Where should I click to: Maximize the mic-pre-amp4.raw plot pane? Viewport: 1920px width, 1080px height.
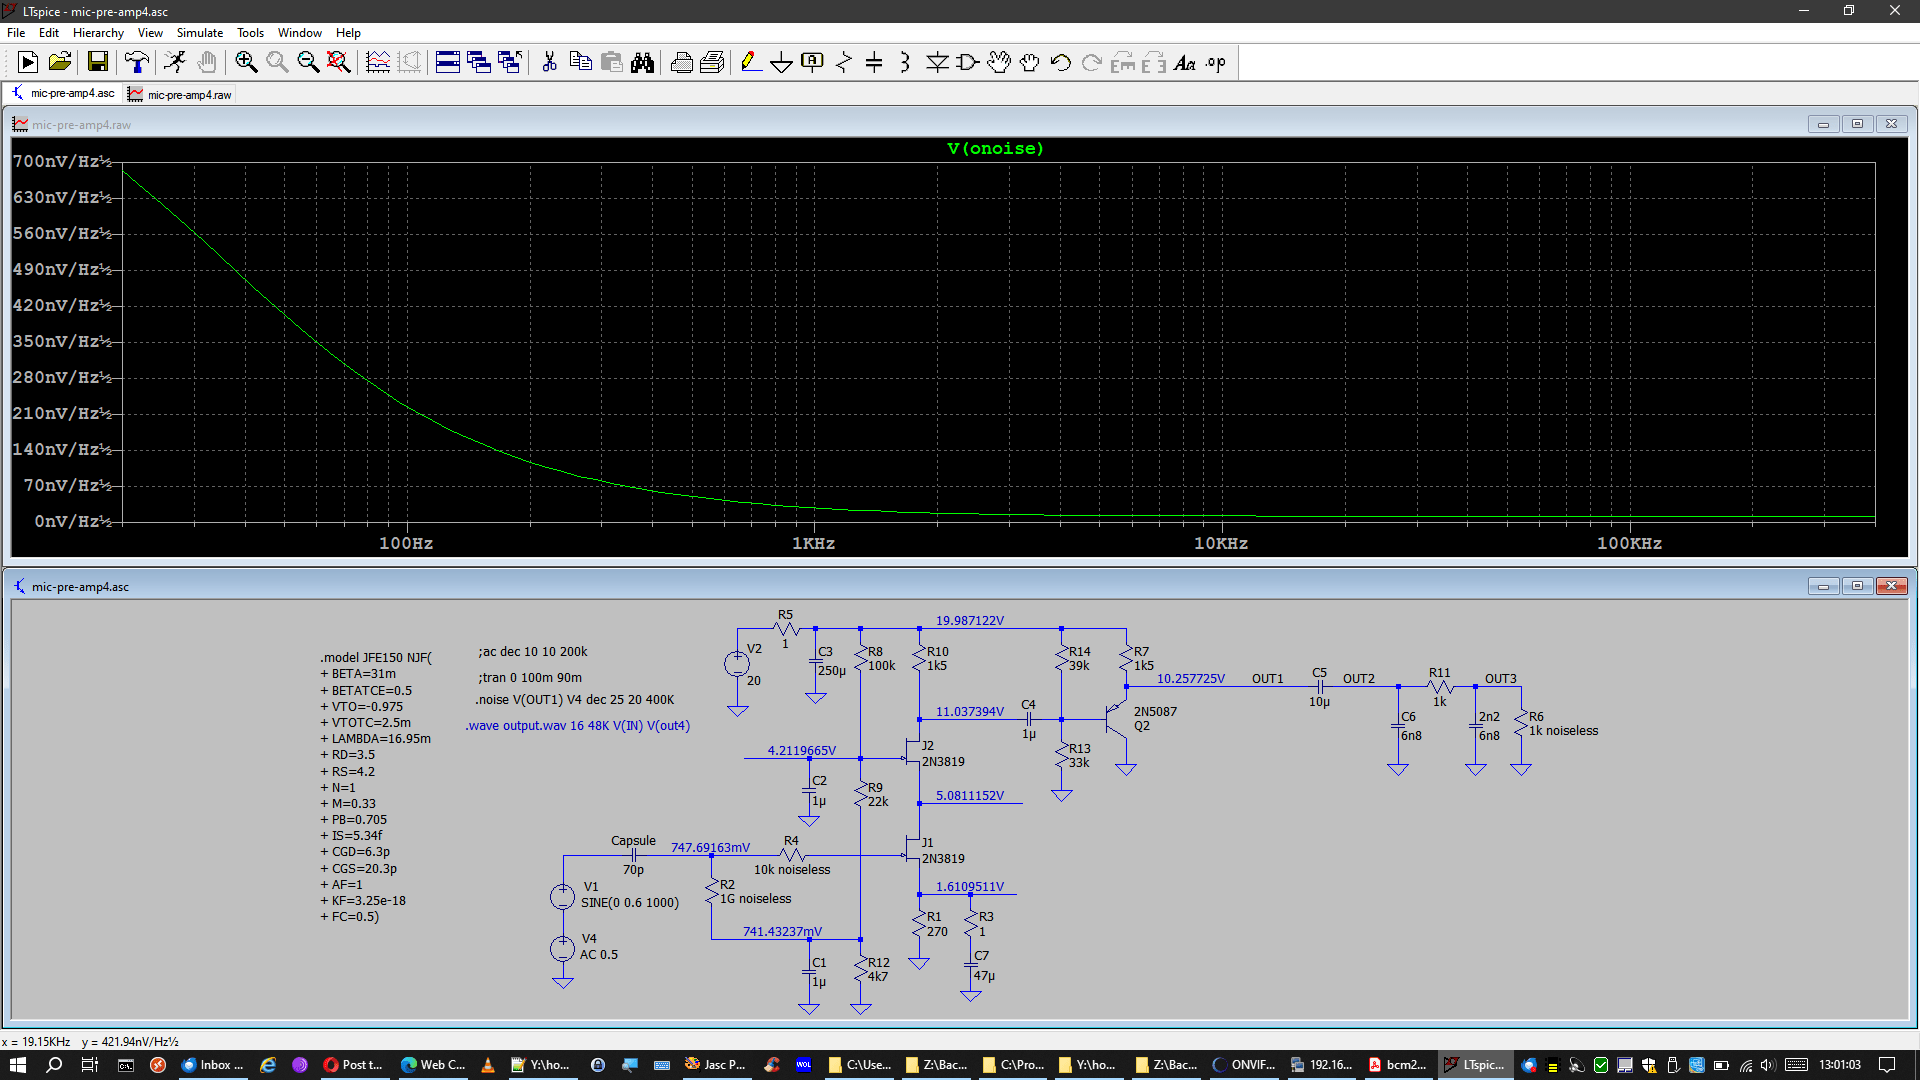[x=1857, y=124]
